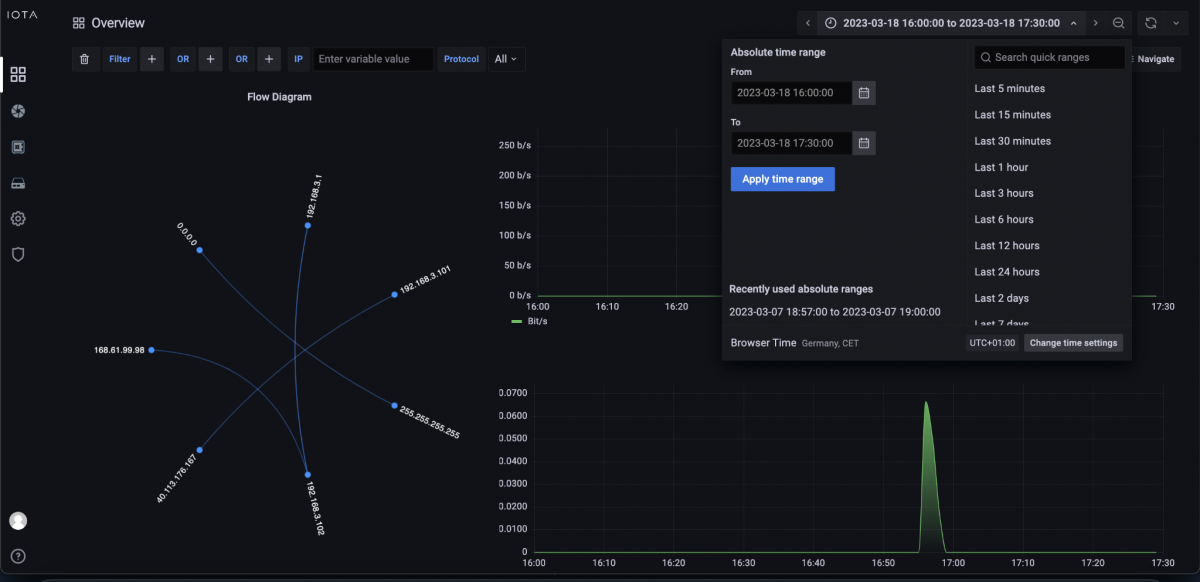This screenshot has height=582, width=1200.
Task: Click Change time settings button
Action: pyautogui.click(x=1073, y=343)
